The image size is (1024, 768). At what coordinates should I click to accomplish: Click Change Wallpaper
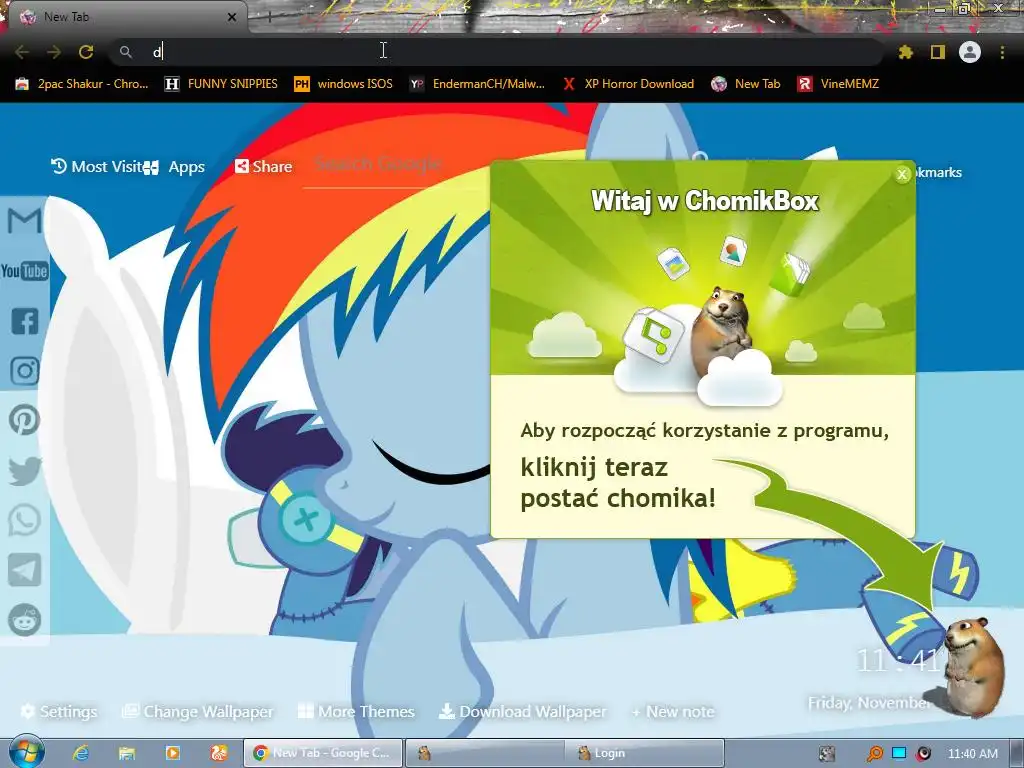[198, 711]
